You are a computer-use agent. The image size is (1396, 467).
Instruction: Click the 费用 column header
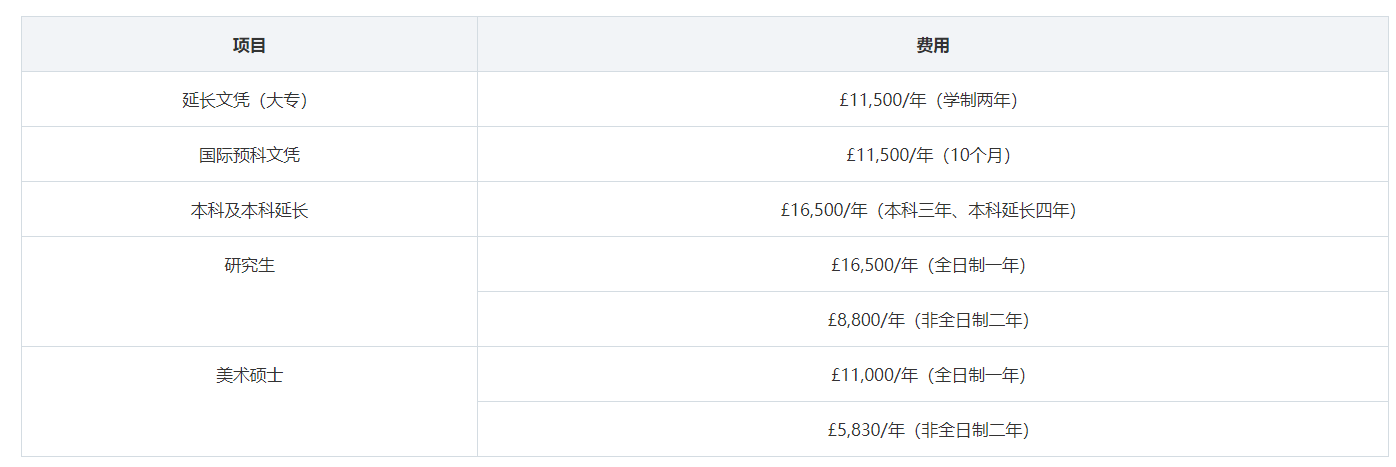pyautogui.click(x=932, y=45)
